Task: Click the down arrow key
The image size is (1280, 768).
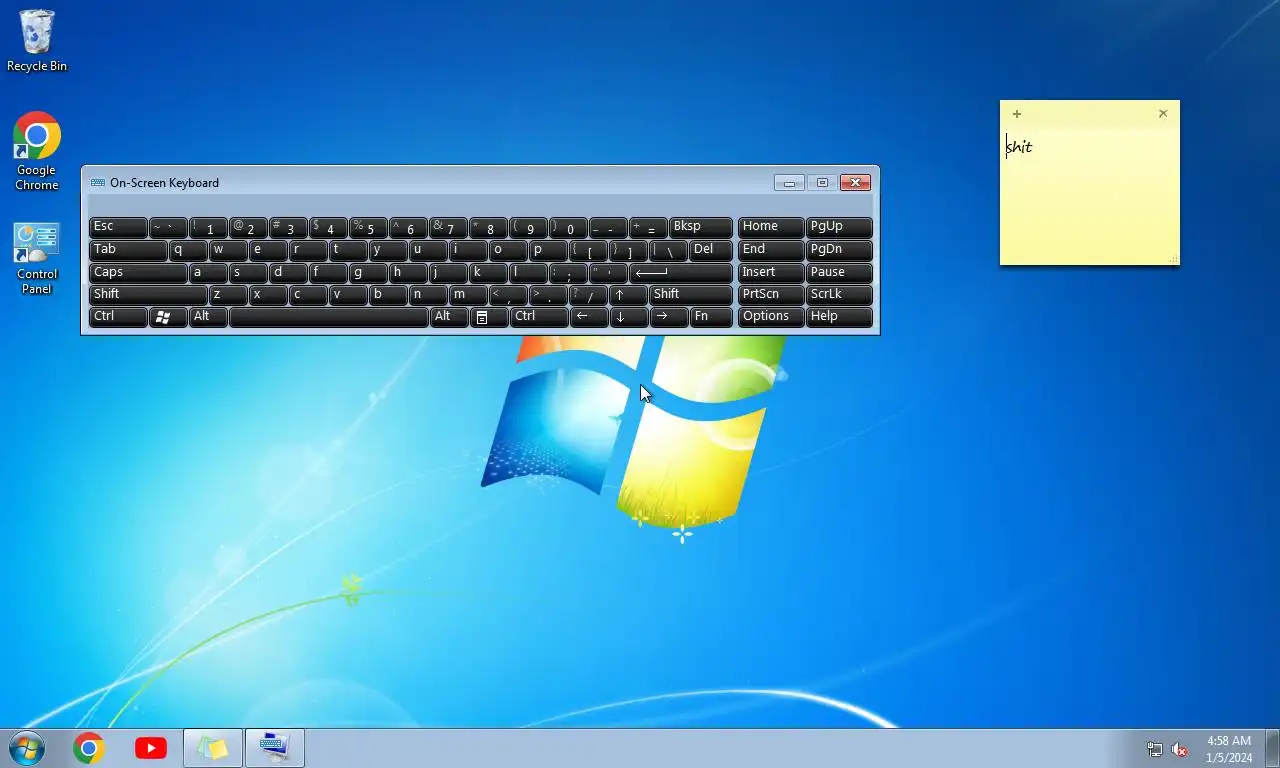Action: point(629,317)
